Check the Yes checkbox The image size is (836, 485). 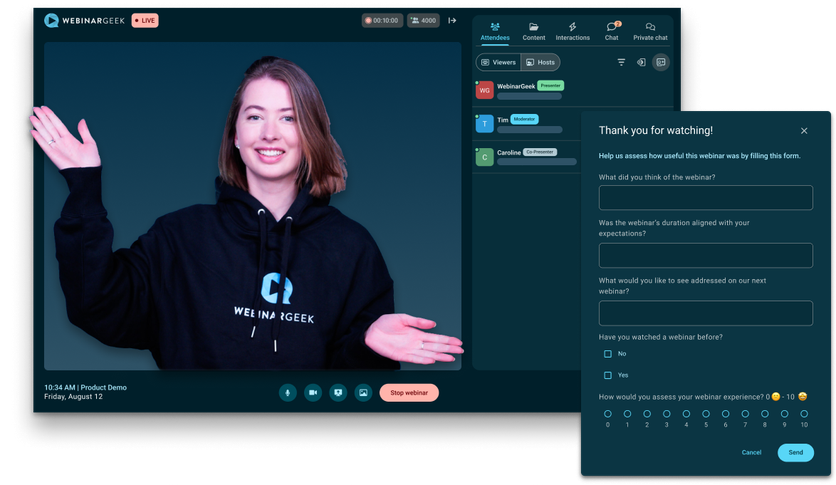pyautogui.click(x=607, y=375)
